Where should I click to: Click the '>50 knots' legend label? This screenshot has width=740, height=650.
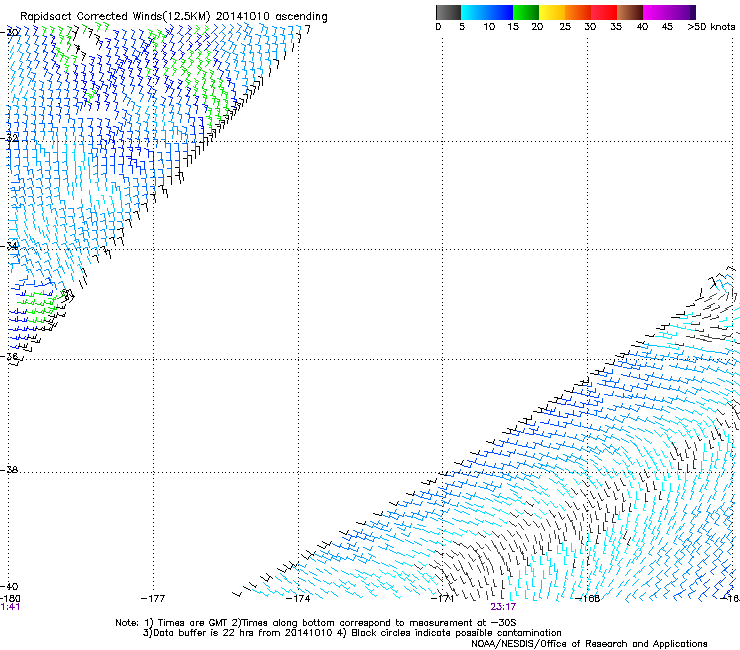pos(711,27)
